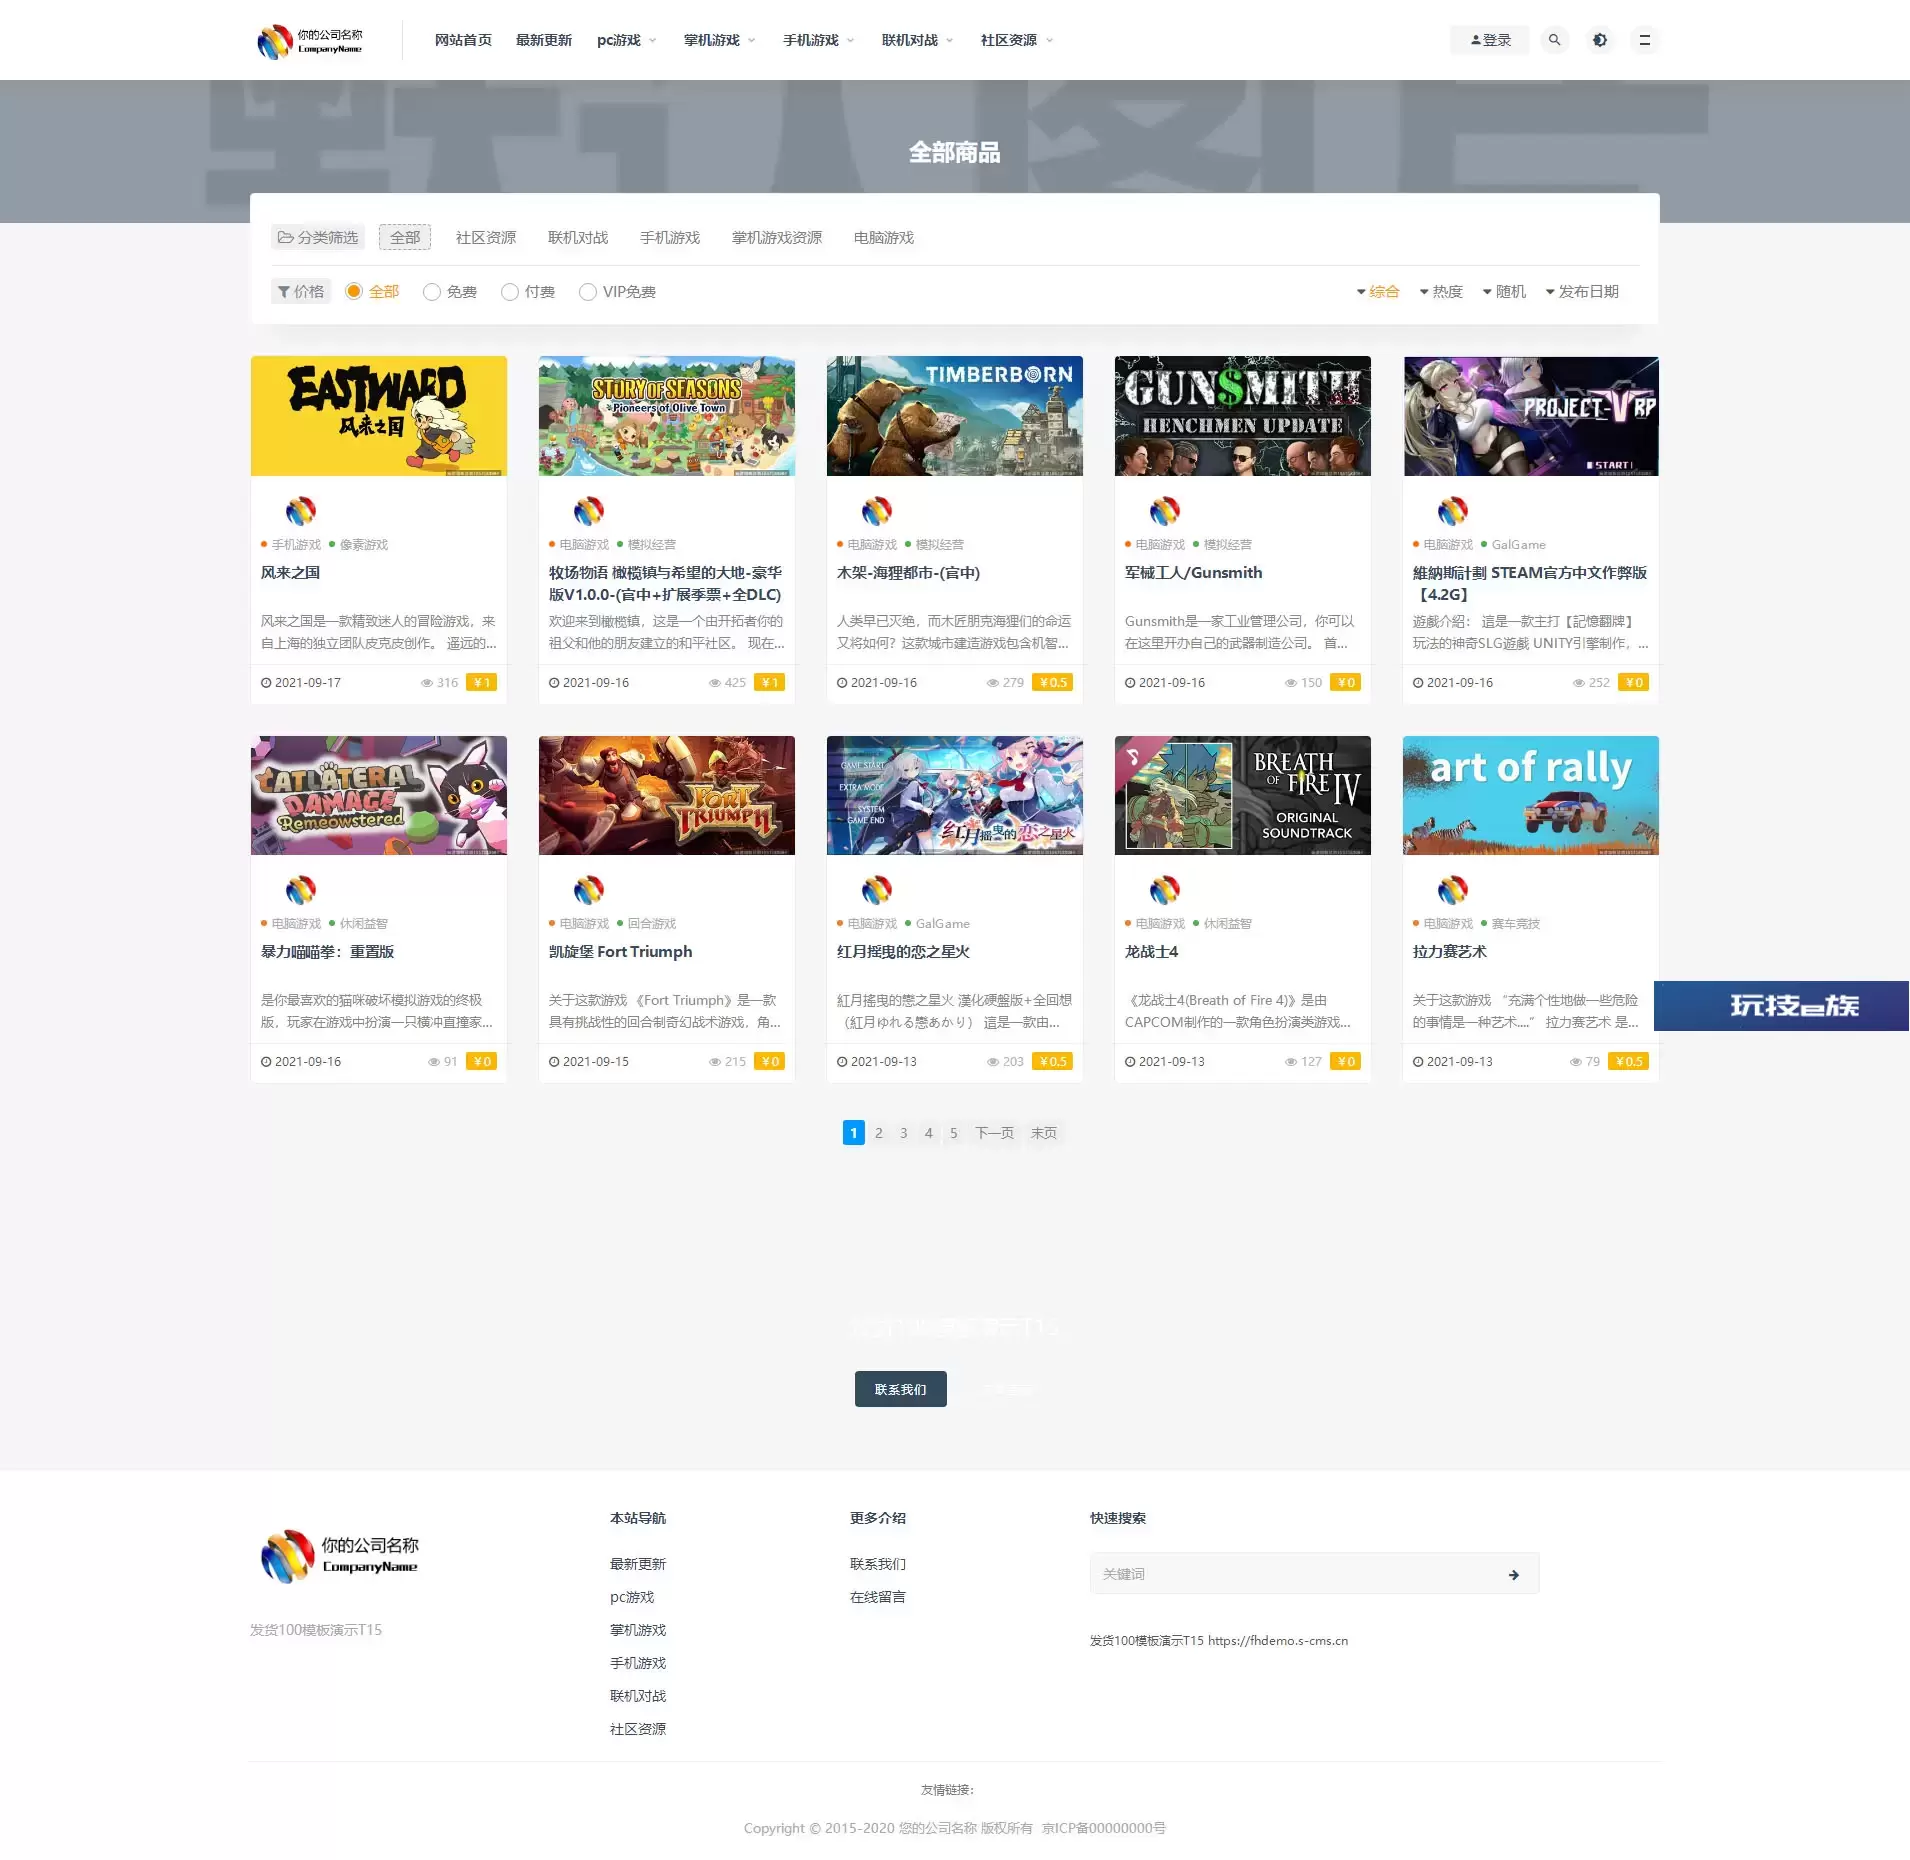
Task: Select the 全部 price radio button
Action: click(x=353, y=292)
